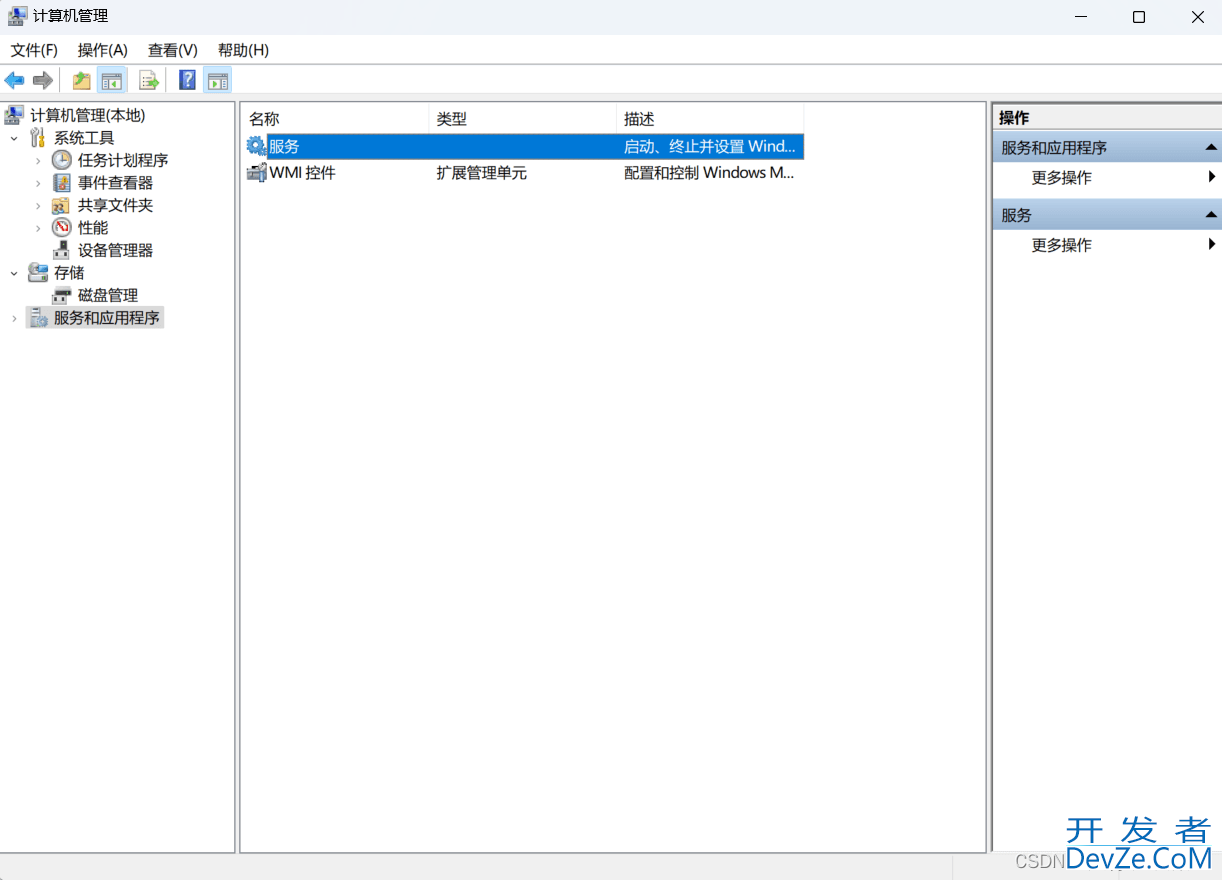Collapse the 存储 tree node
Image resolution: width=1222 pixels, height=880 pixels.
click(x=14, y=273)
